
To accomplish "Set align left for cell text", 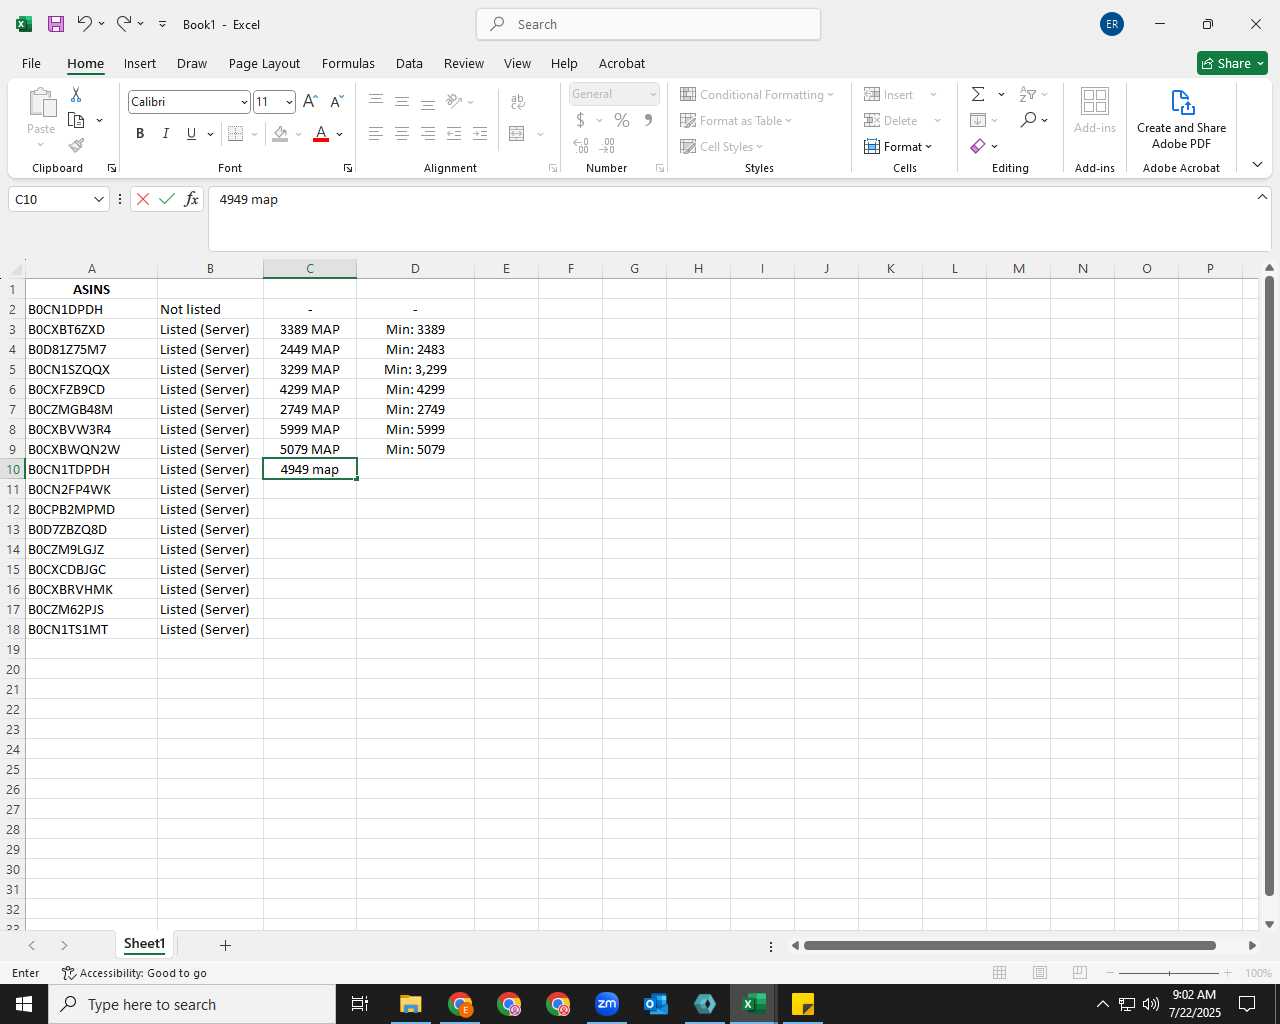I will 376,134.
